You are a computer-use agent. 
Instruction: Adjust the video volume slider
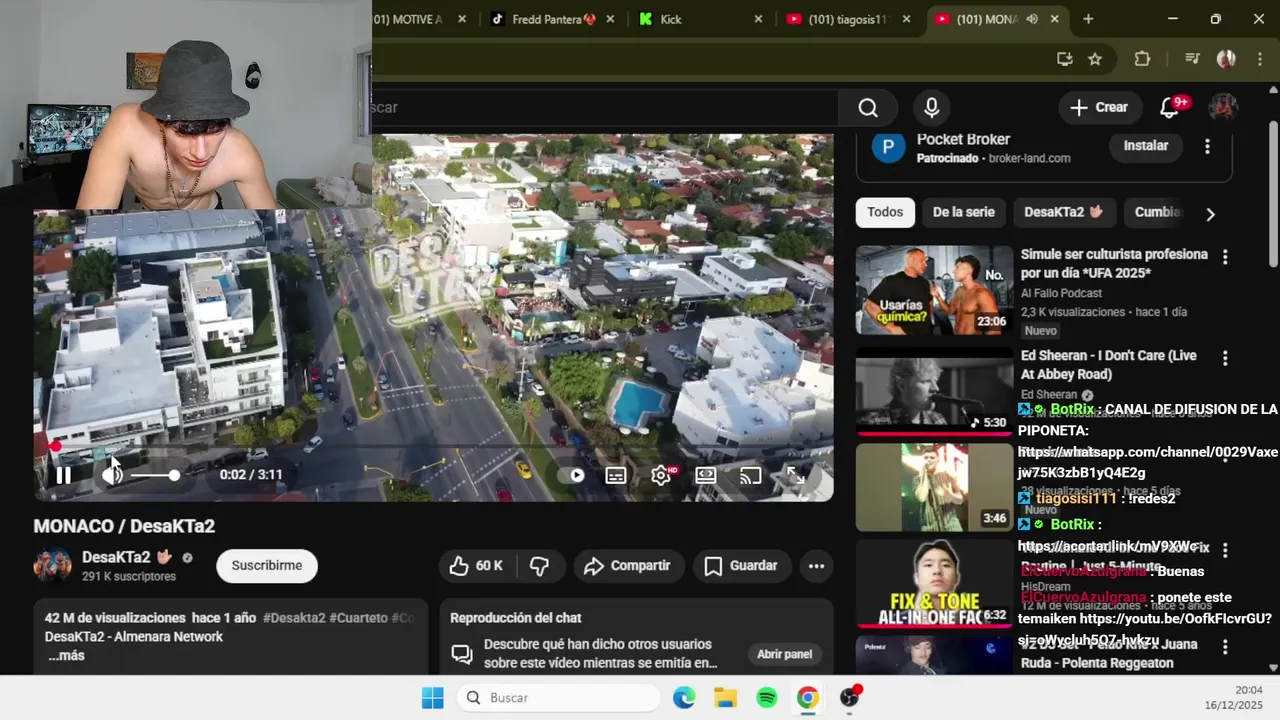pos(154,476)
